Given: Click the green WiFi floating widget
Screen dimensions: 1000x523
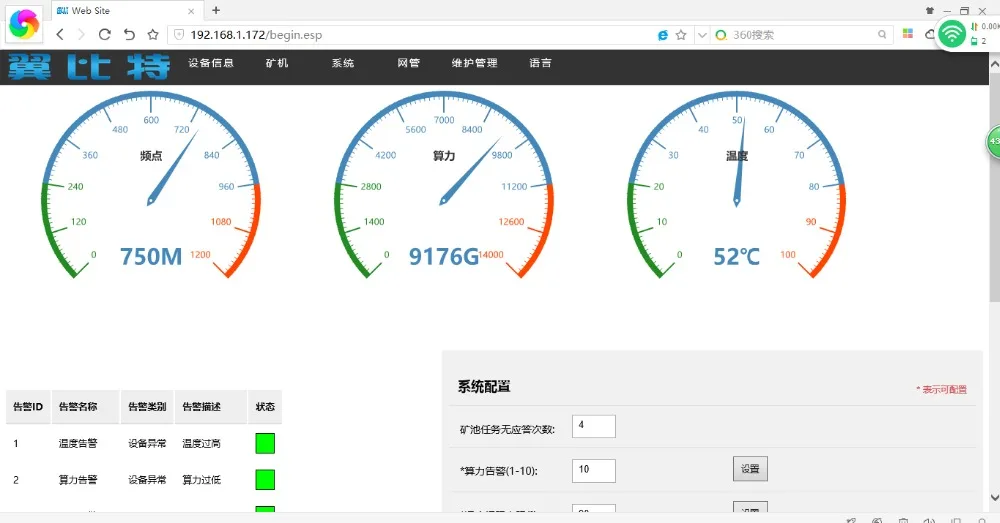Looking at the screenshot, I should tap(952, 33).
